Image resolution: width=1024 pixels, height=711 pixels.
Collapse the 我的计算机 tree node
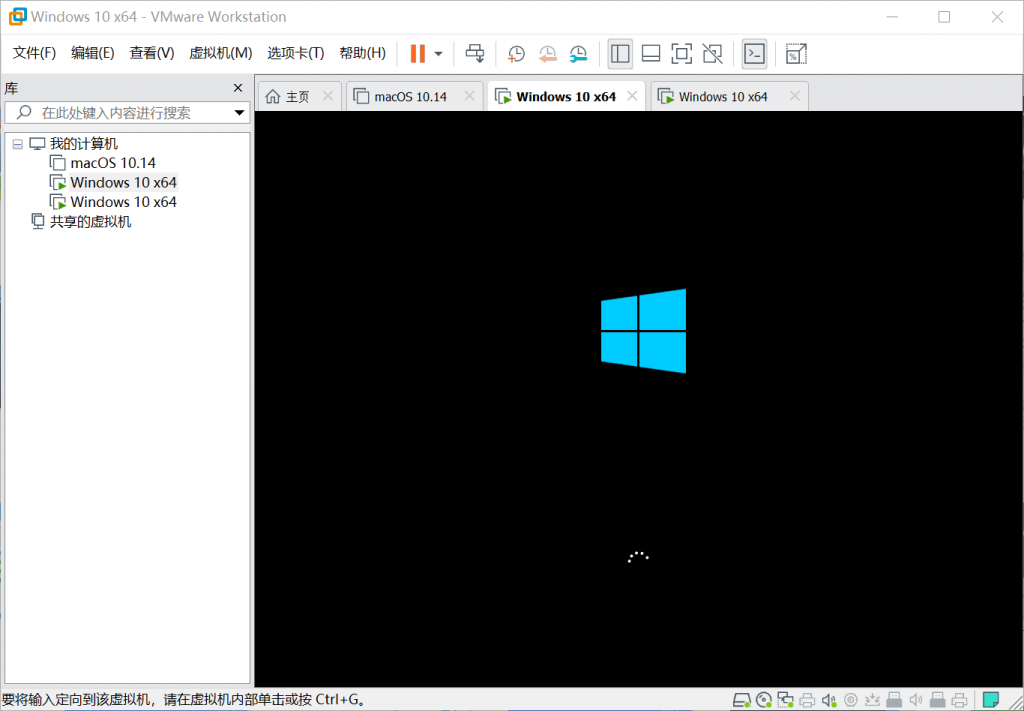(17, 144)
